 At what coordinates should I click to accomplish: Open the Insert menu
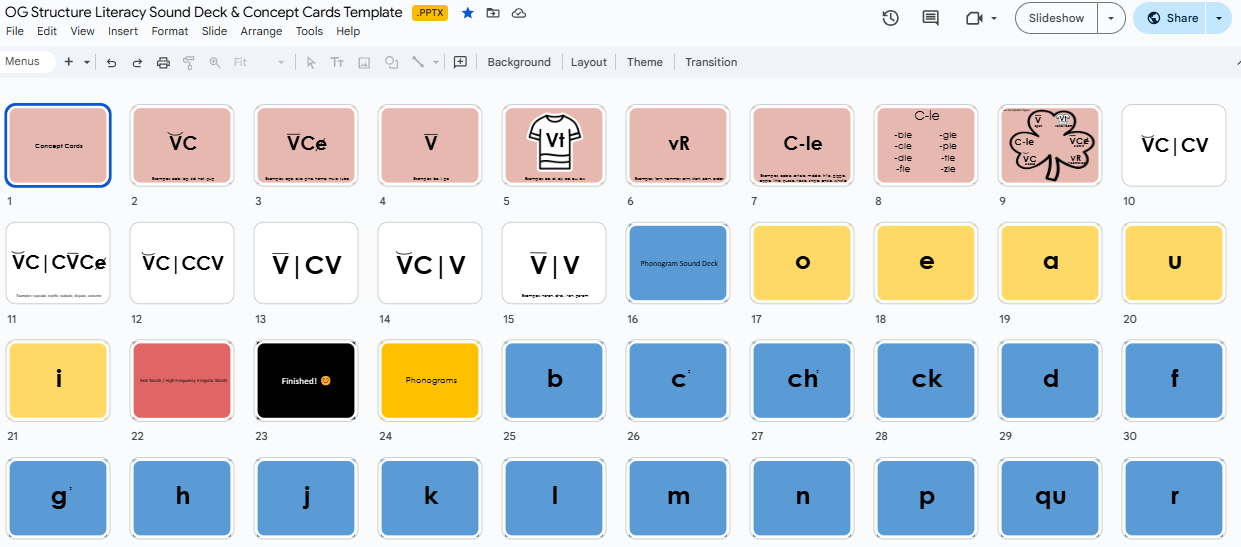[123, 31]
